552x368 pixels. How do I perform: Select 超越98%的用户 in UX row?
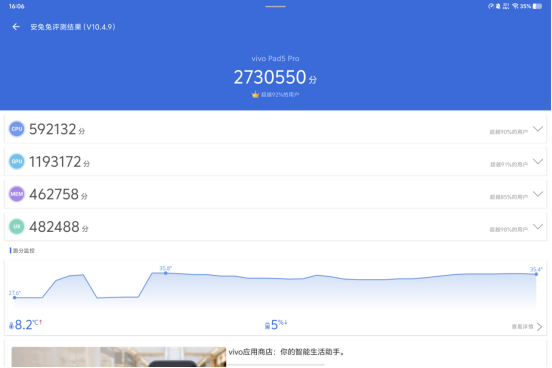pos(509,229)
